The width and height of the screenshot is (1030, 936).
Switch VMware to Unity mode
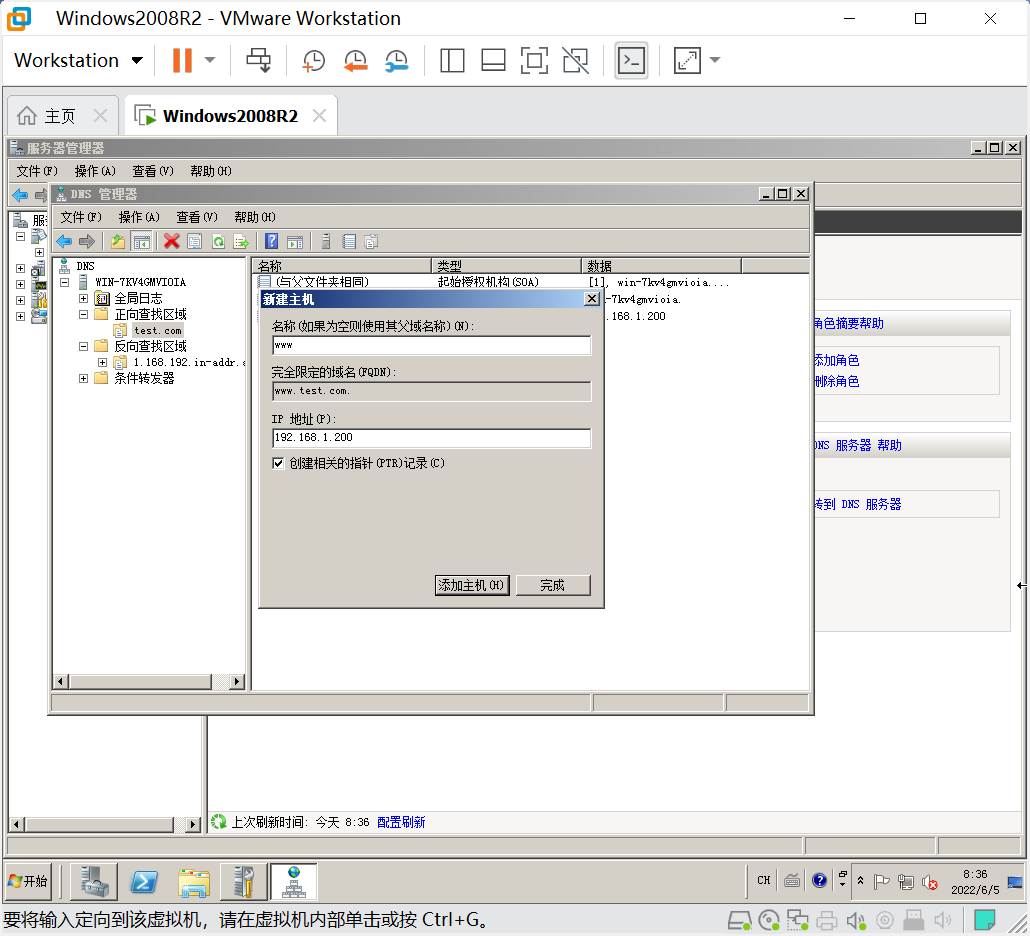point(575,60)
